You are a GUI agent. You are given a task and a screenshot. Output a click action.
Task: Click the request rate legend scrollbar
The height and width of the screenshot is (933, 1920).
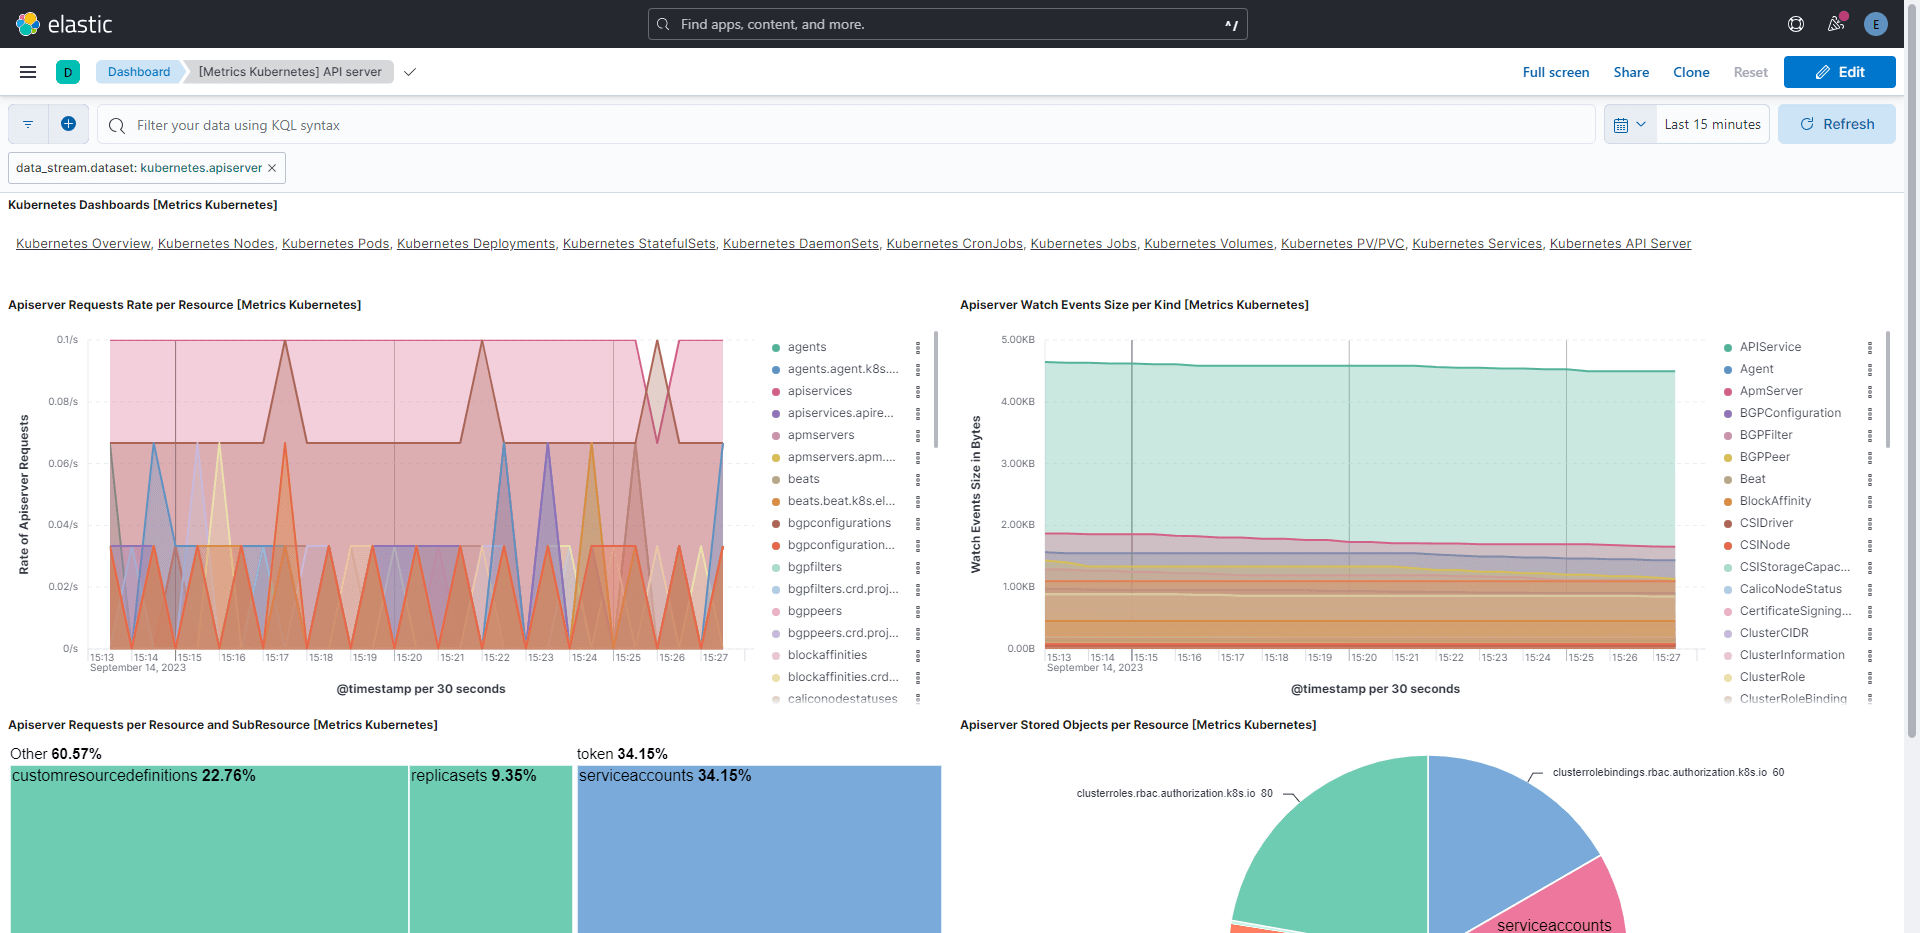pyautogui.click(x=936, y=390)
